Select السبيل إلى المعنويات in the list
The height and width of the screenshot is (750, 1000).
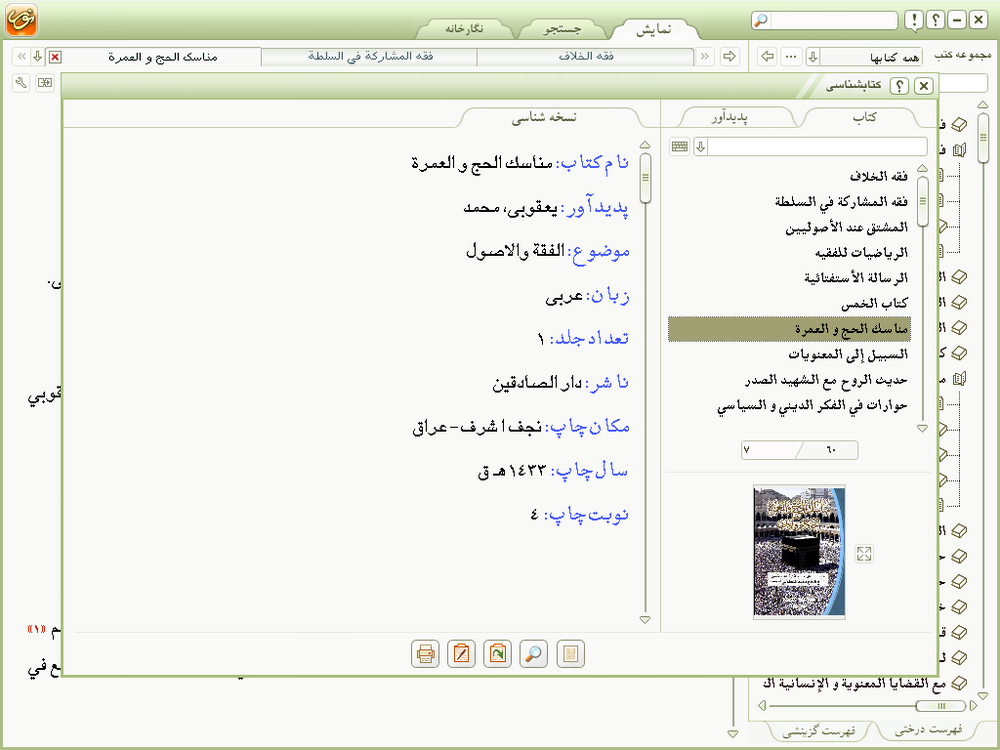[x=790, y=355]
